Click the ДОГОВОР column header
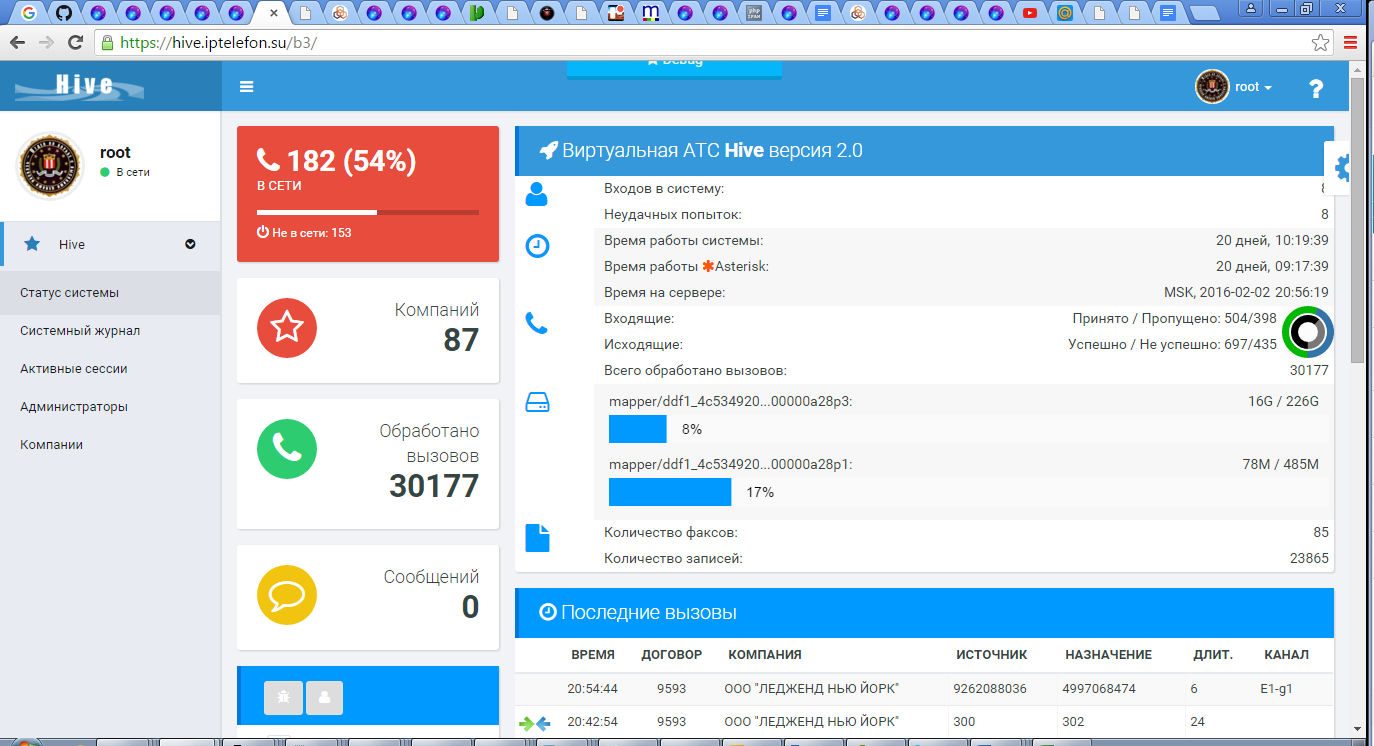This screenshot has height=746, width=1374. [672, 655]
